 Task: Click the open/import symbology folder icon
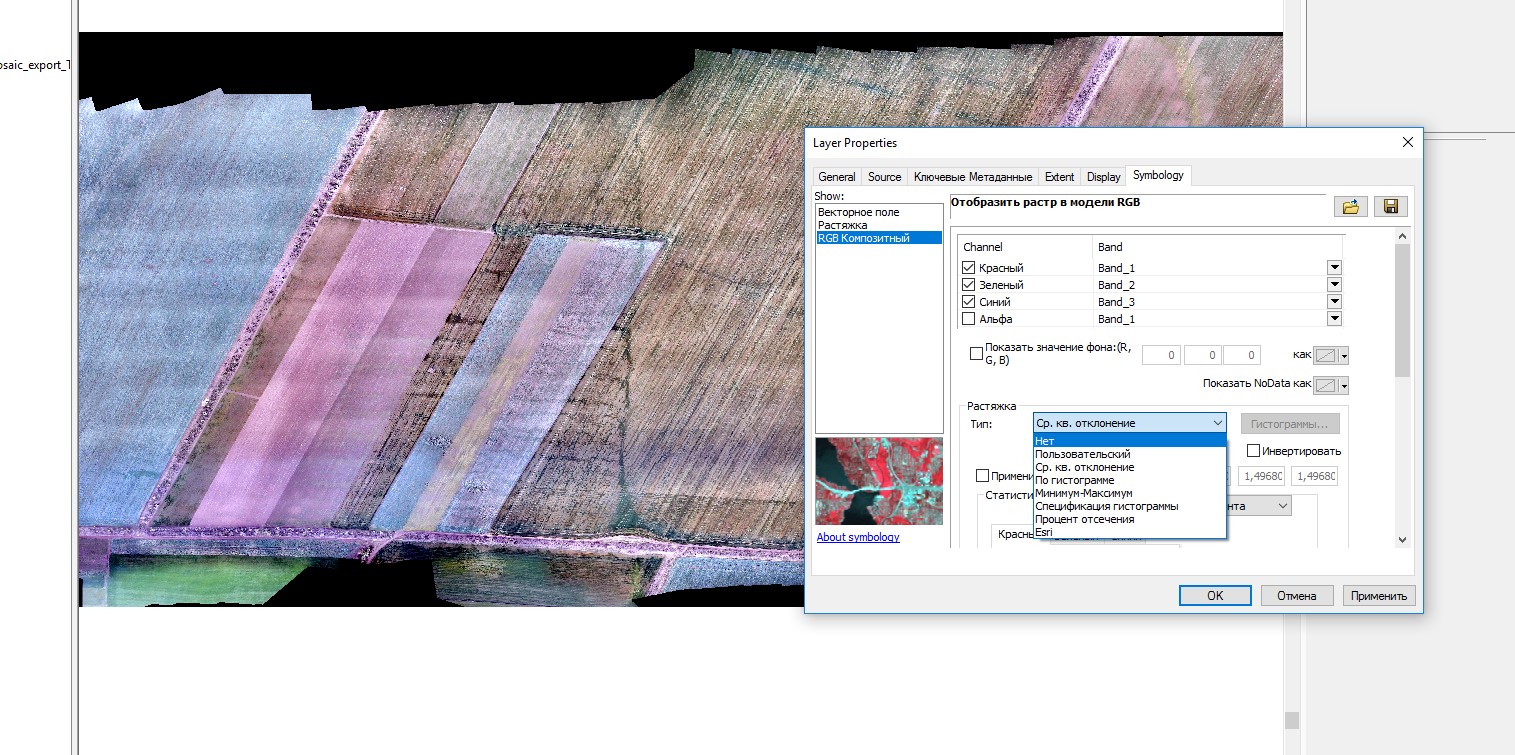1350,207
